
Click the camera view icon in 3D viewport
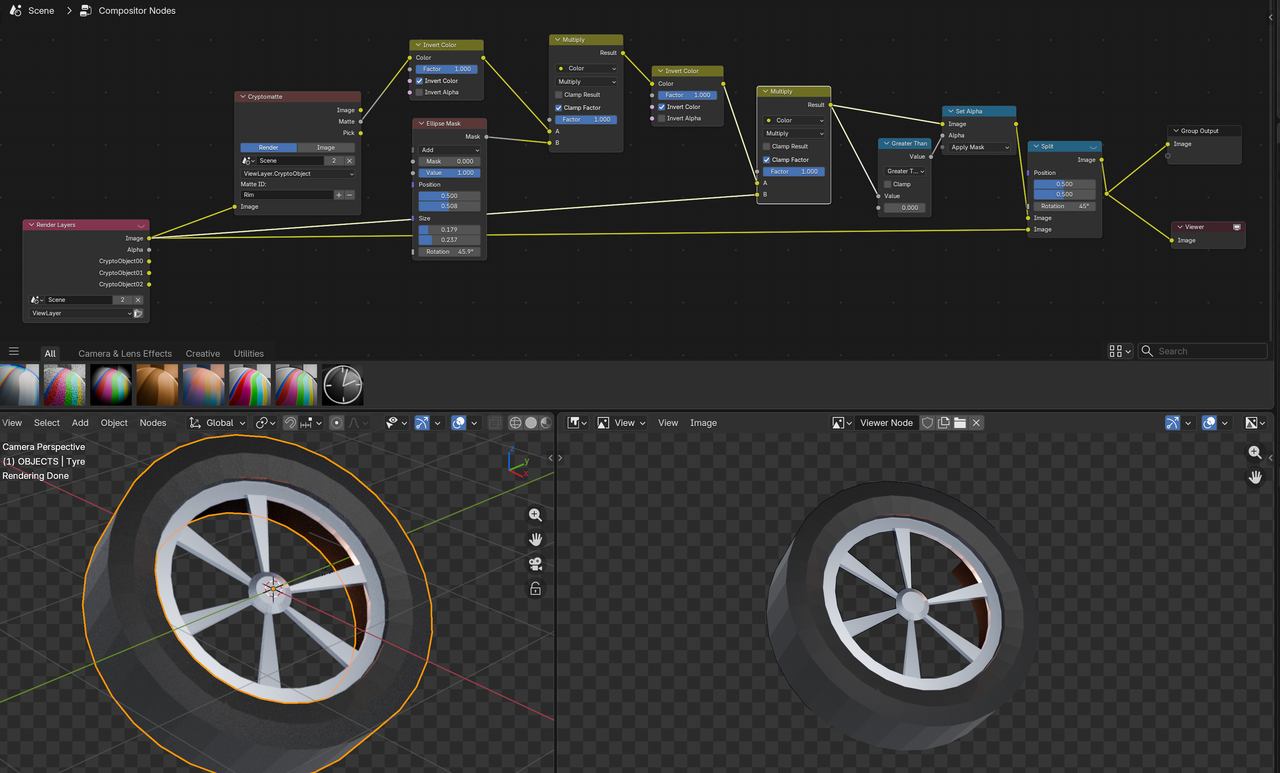[535, 564]
